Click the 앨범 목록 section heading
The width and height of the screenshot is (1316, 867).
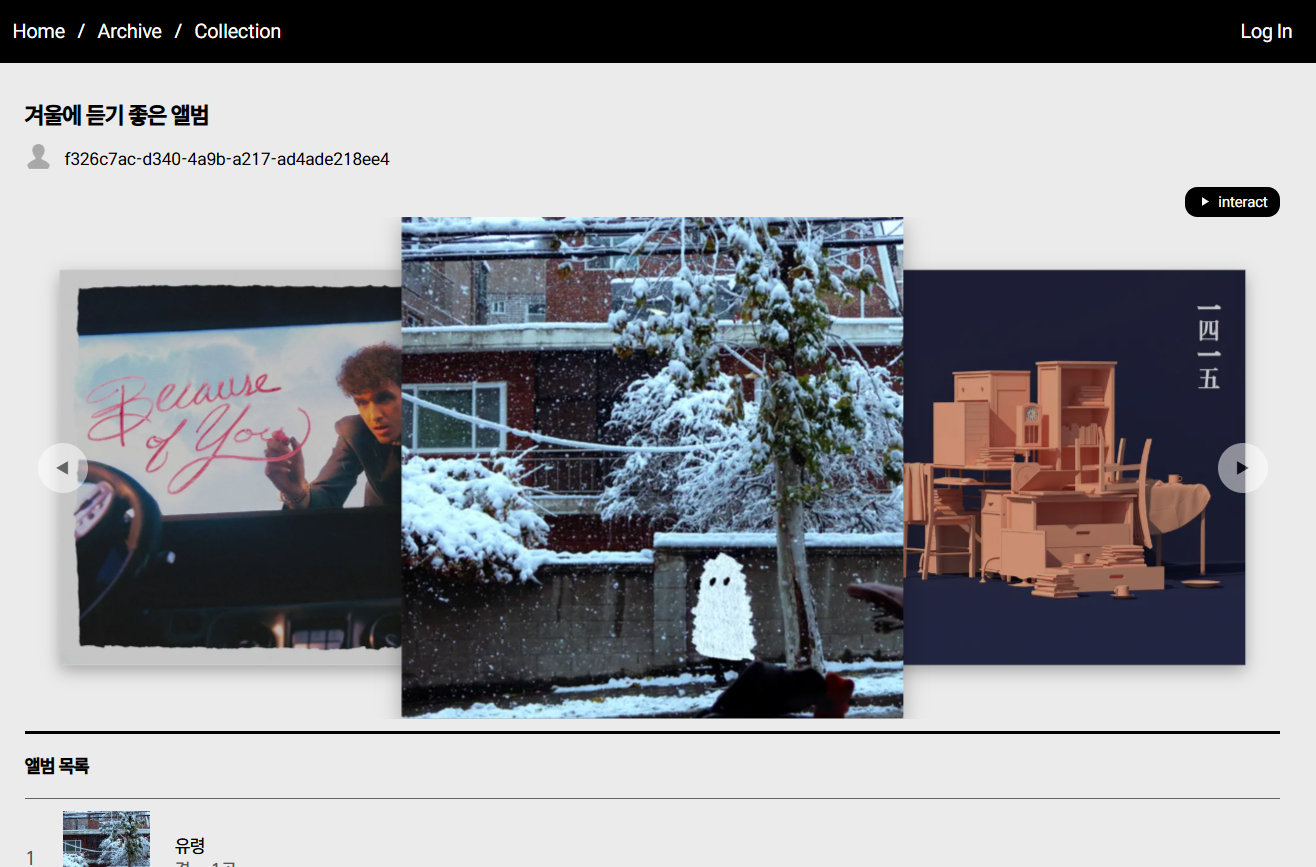click(57, 766)
